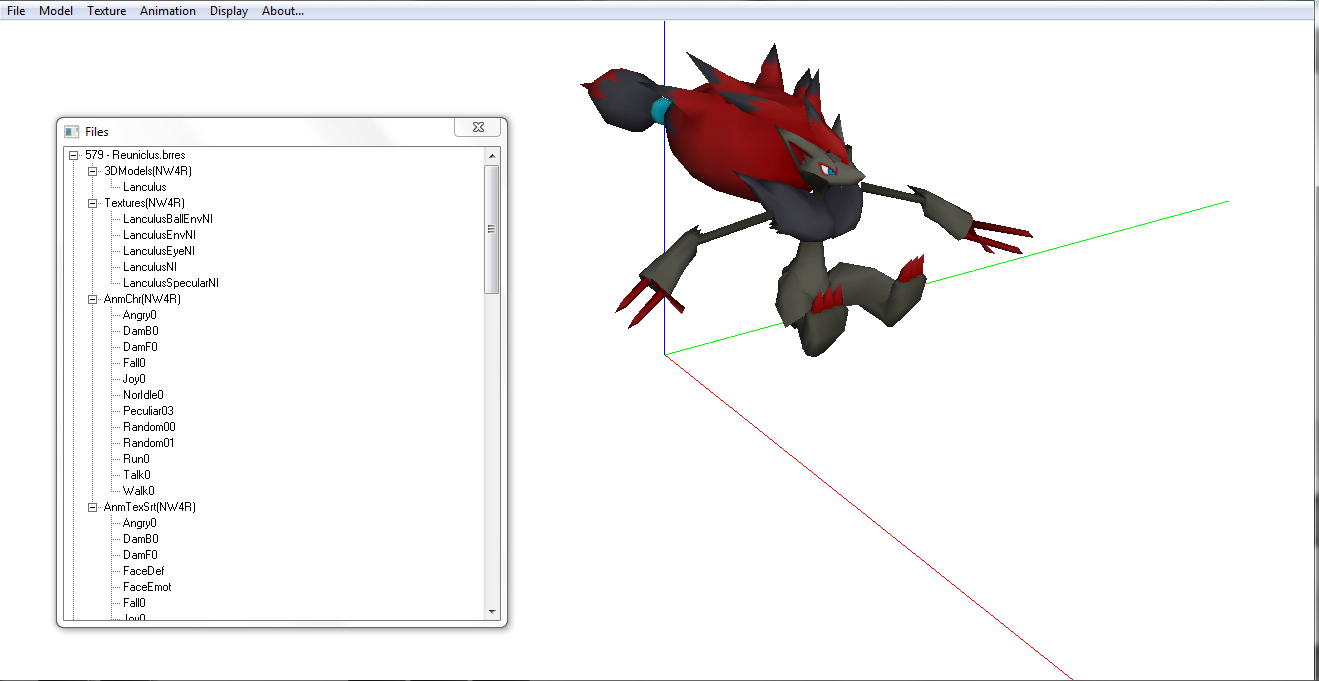Select the LanculusEyeNI texture
Screen dimensions: 1319x681
tap(159, 251)
